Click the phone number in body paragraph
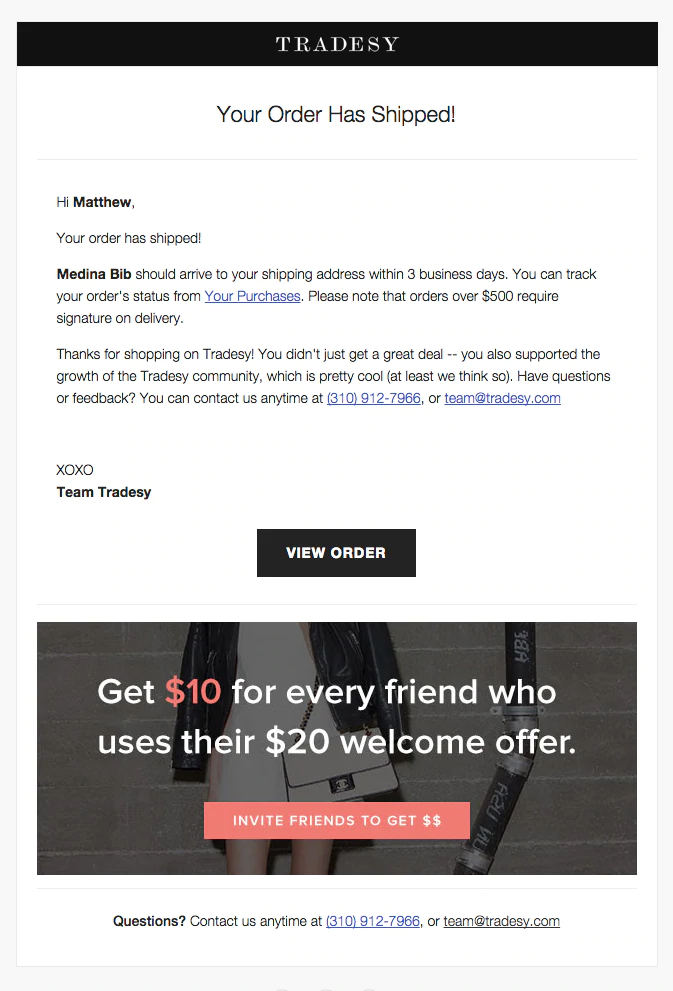 pos(373,398)
